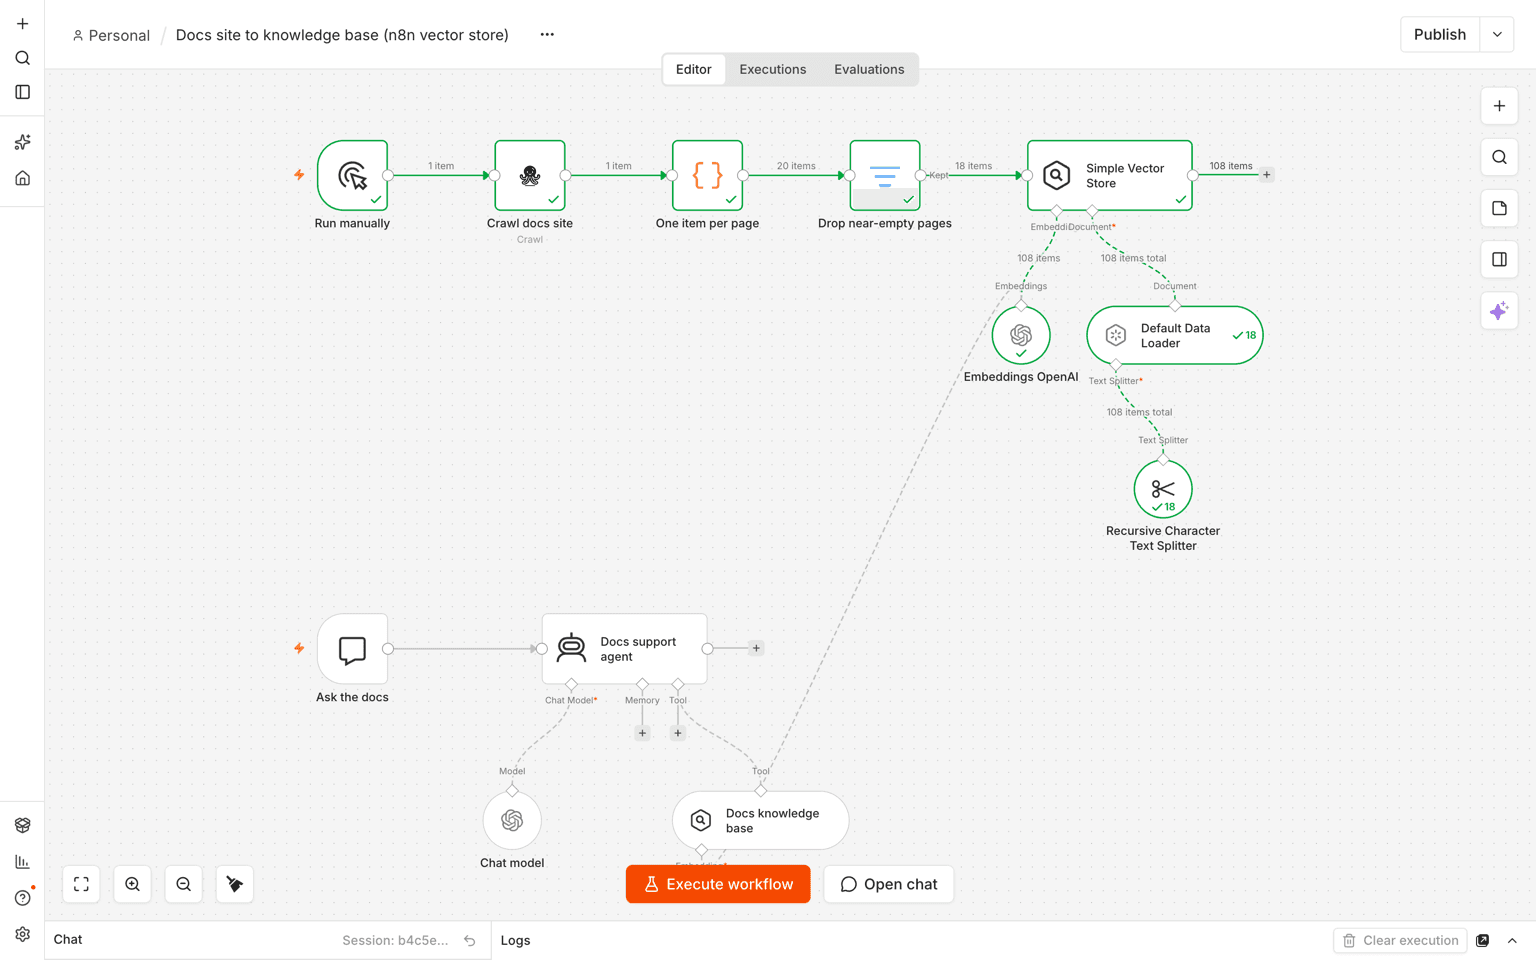Image resolution: width=1536 pixels, height=960 pixels.
Task: Add node with canvas plus button
Action: [1499, 106]
